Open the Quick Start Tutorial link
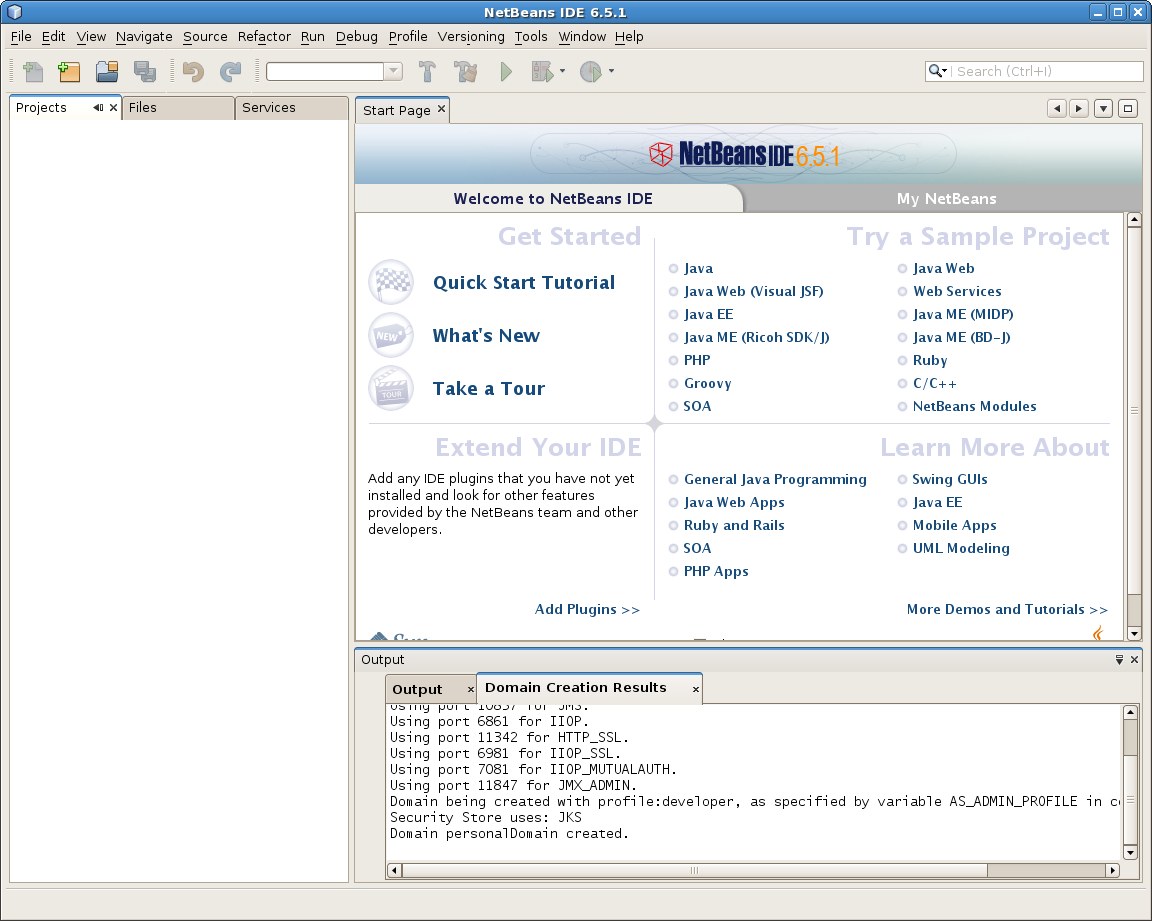The height and width of the screenshot is (921, 1152). tap(523, 283)
